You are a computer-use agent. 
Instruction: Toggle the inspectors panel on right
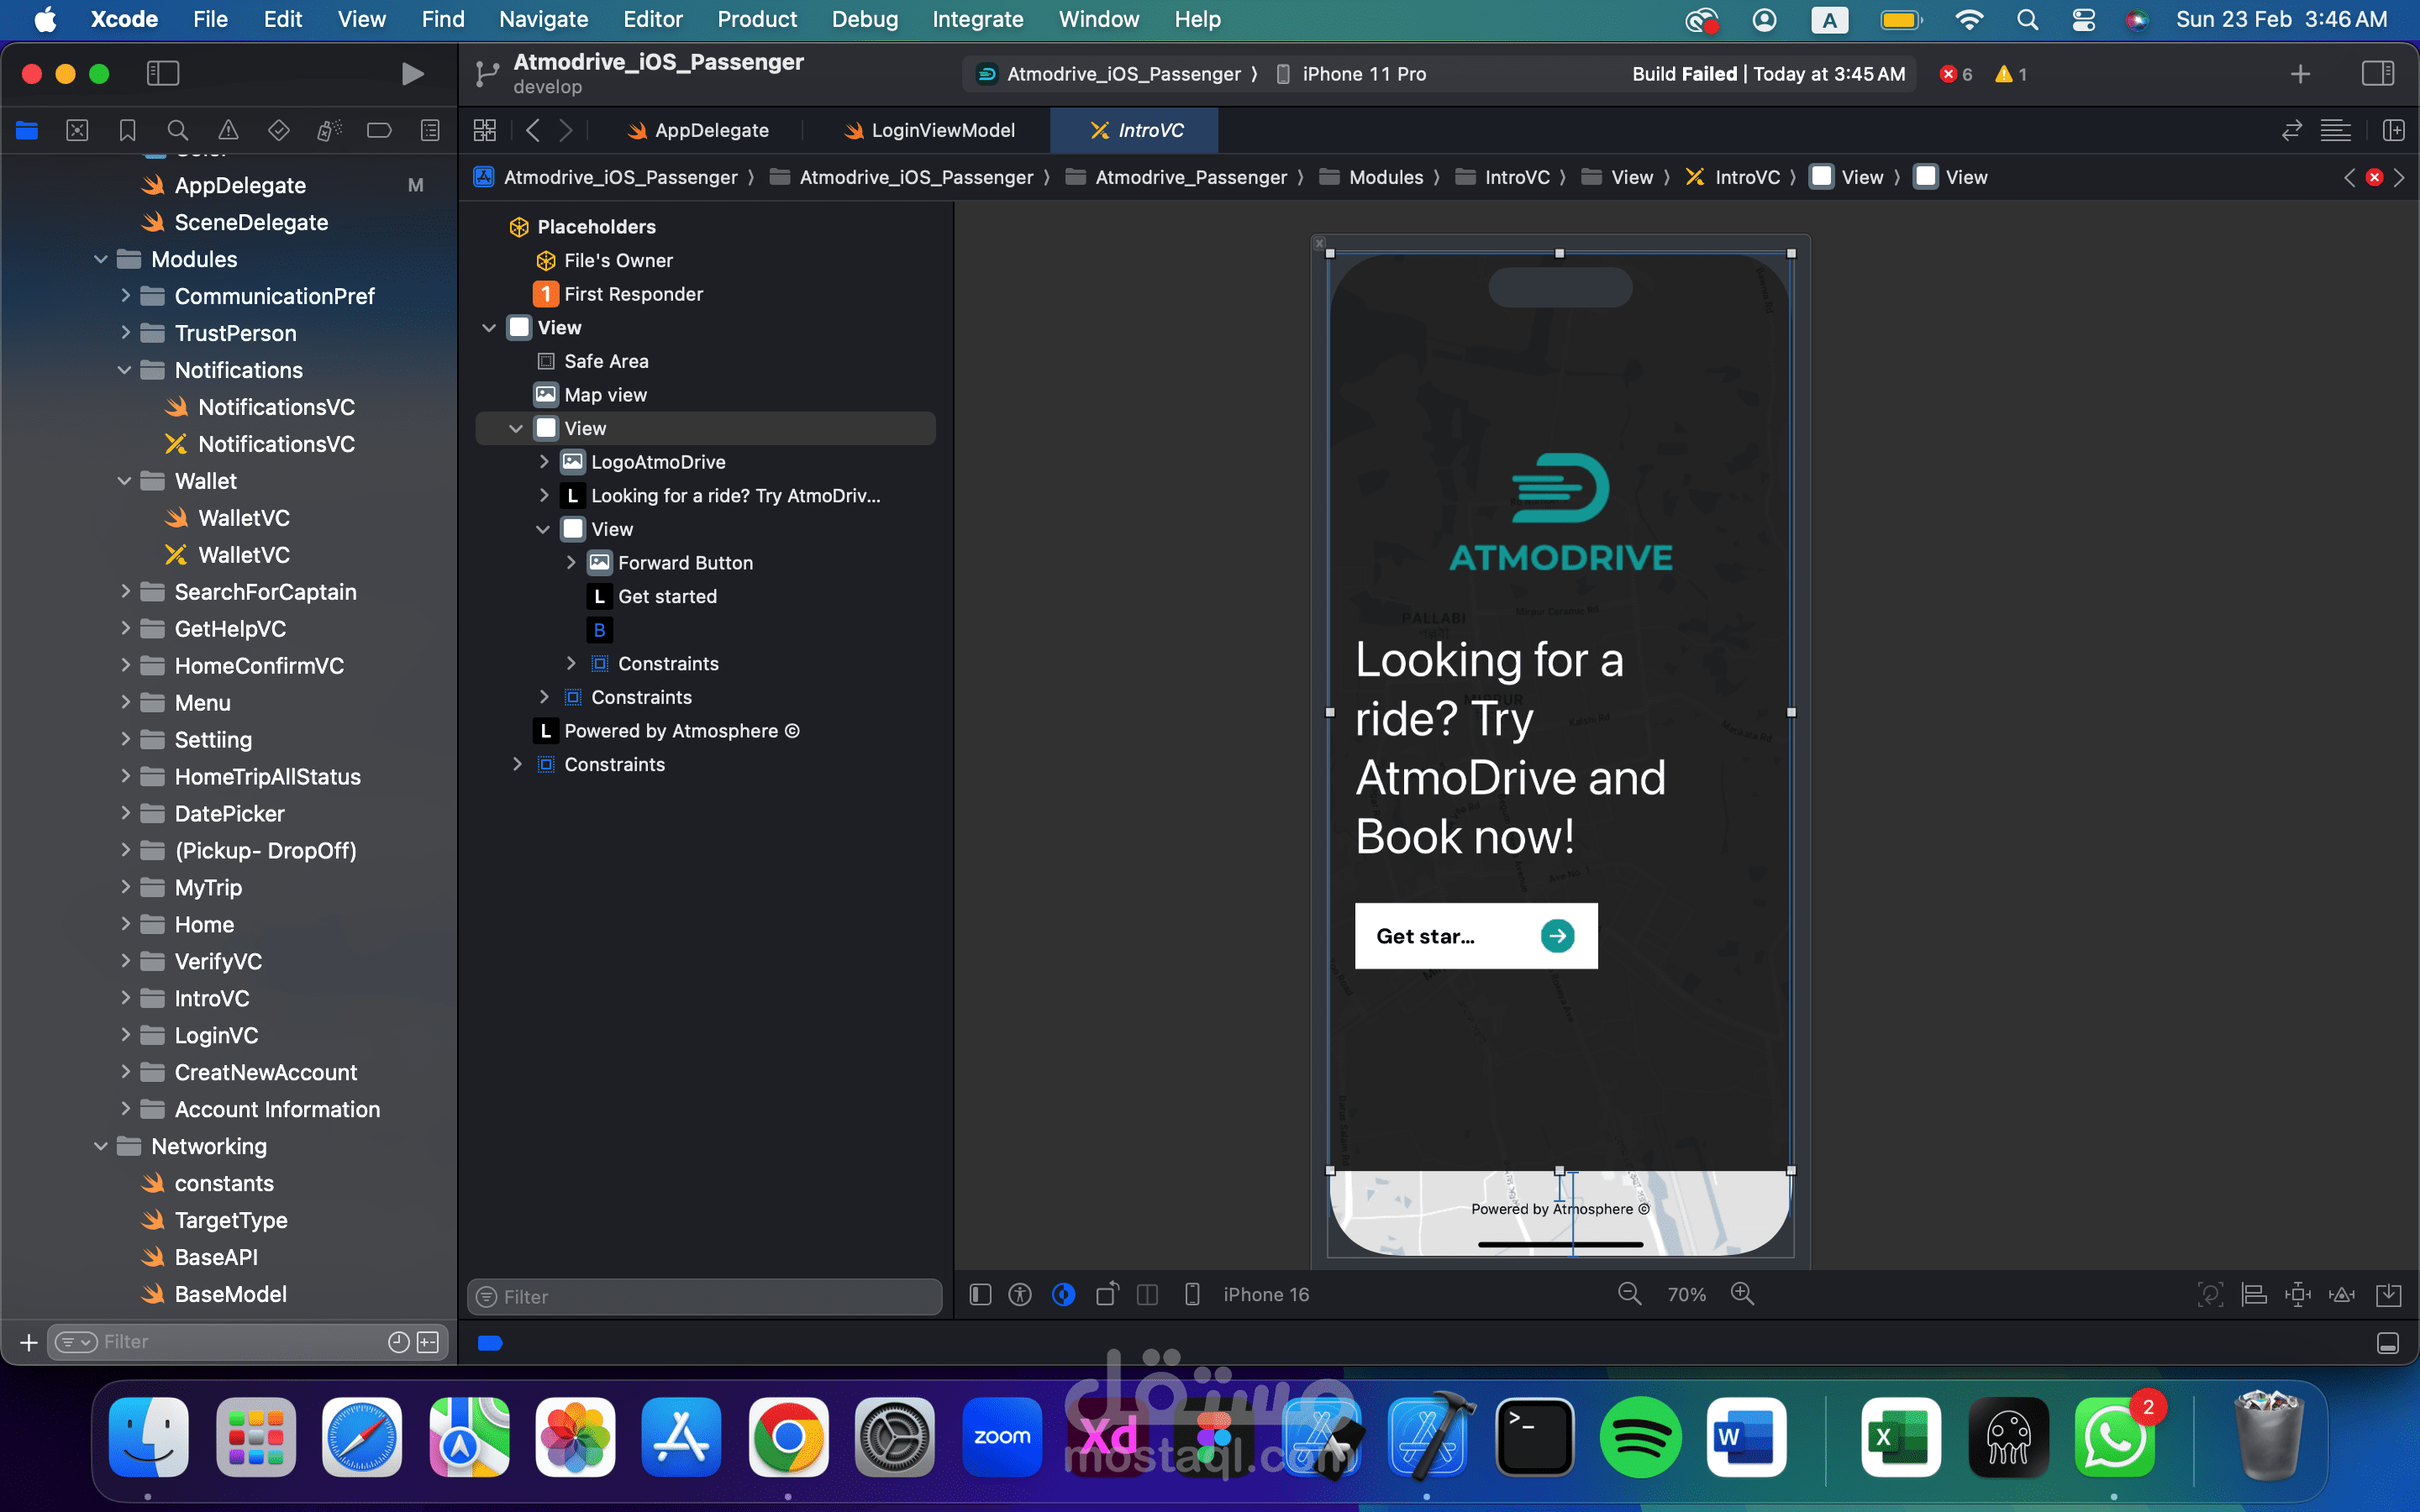click(x=2378, y=73)
